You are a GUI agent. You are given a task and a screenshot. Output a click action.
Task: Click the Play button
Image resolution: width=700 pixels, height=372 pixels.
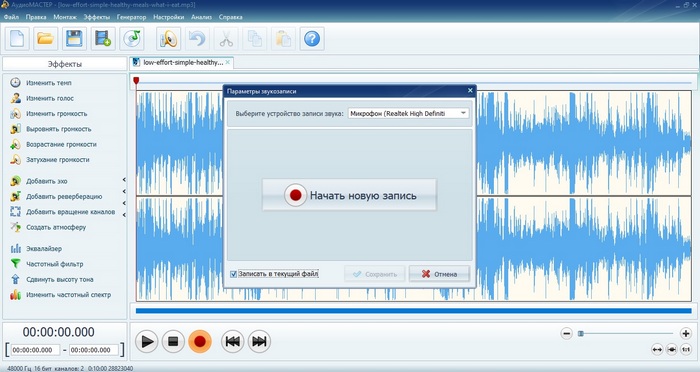pyautogui.click(x=146, y=342)
